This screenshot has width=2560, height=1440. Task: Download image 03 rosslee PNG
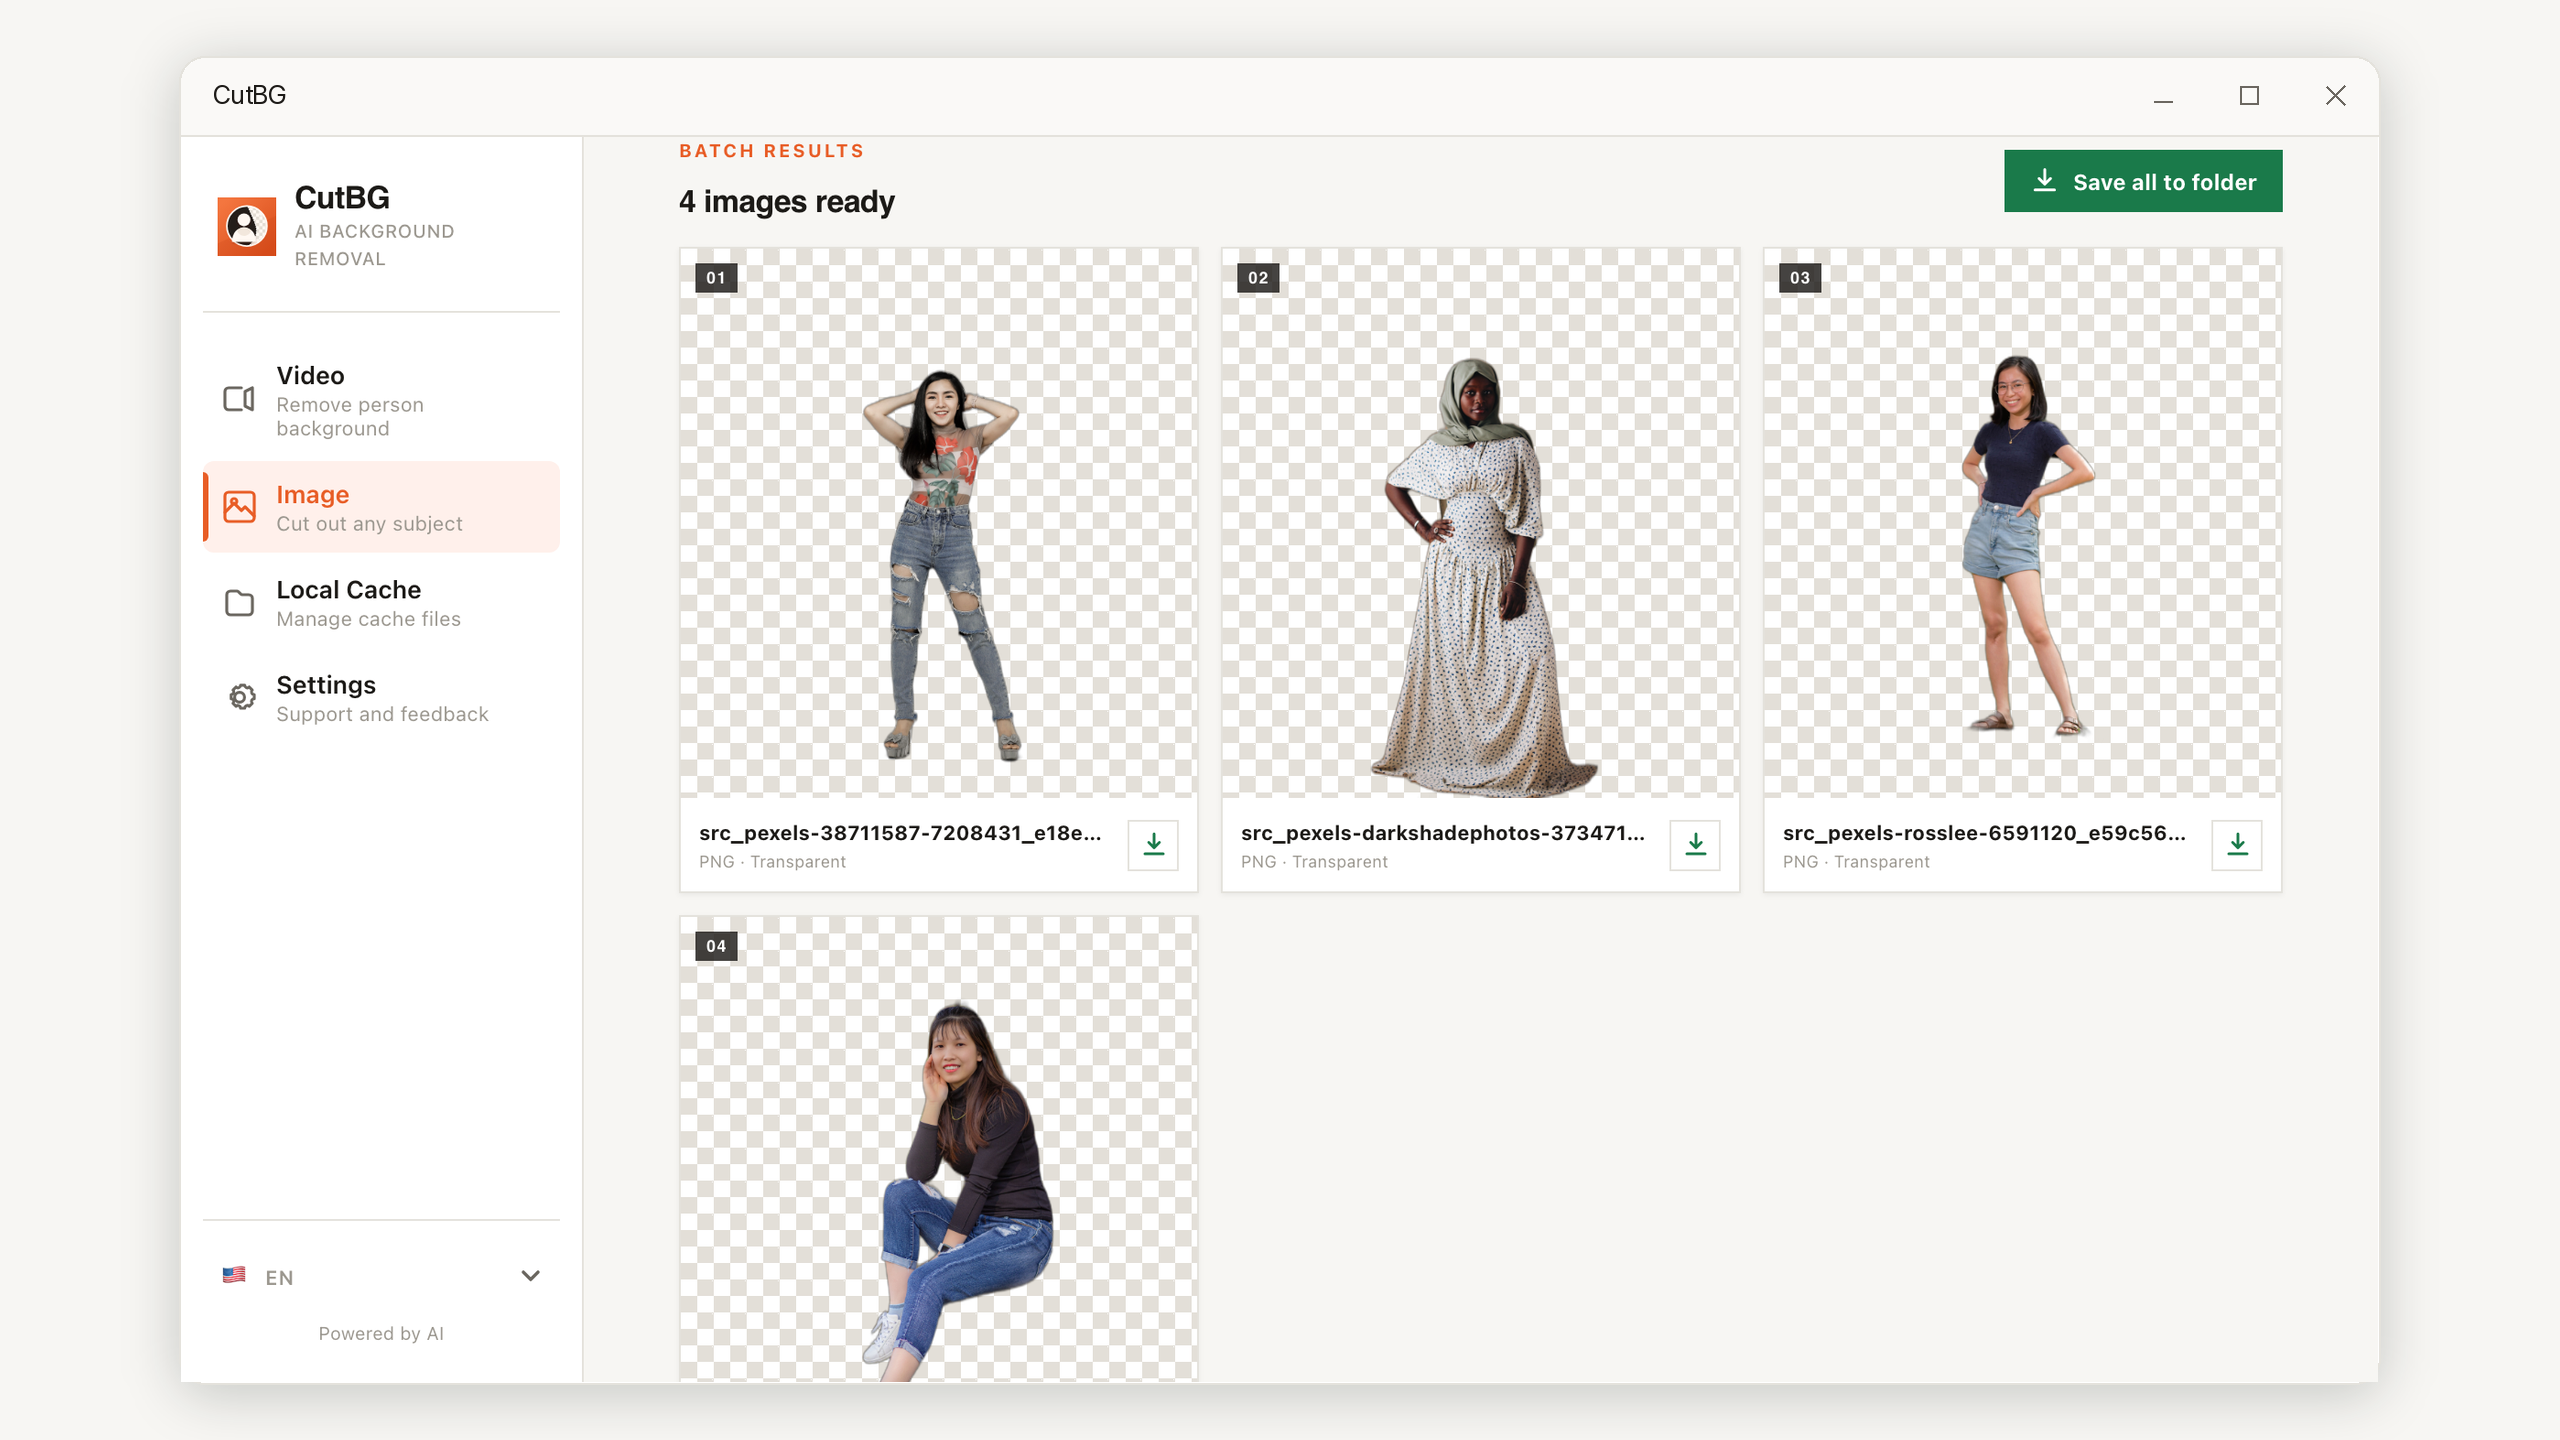[2237, 845]
